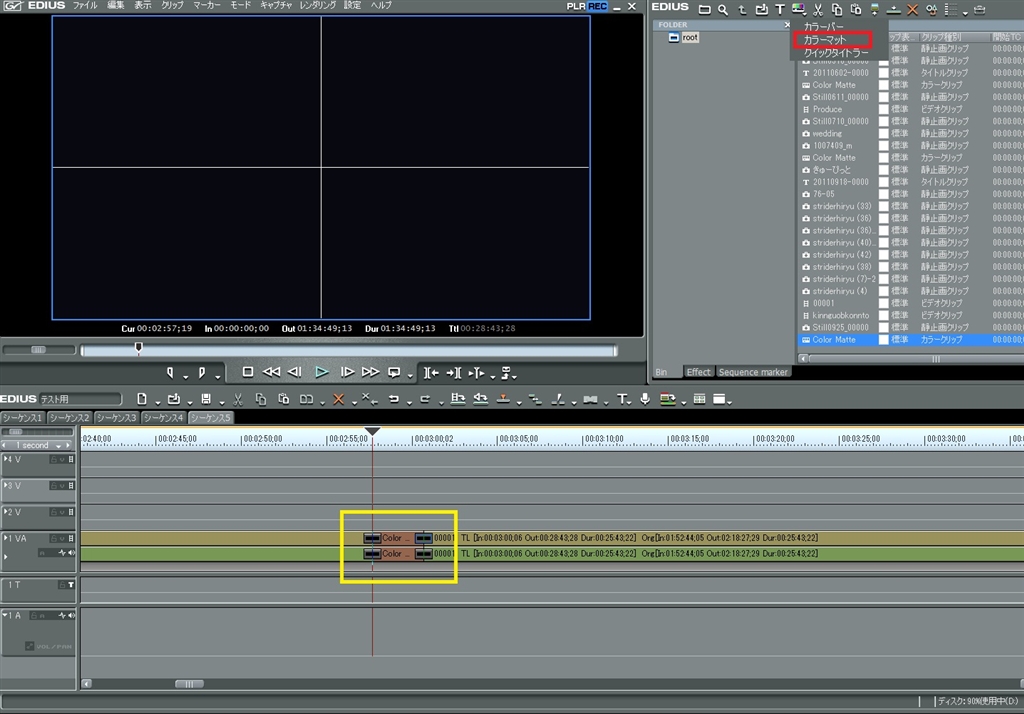The width and height of the screenshot is (1024, 714).
Task: Click the search magnifier icon in the Bin toolbar
Action: (723, 9)
